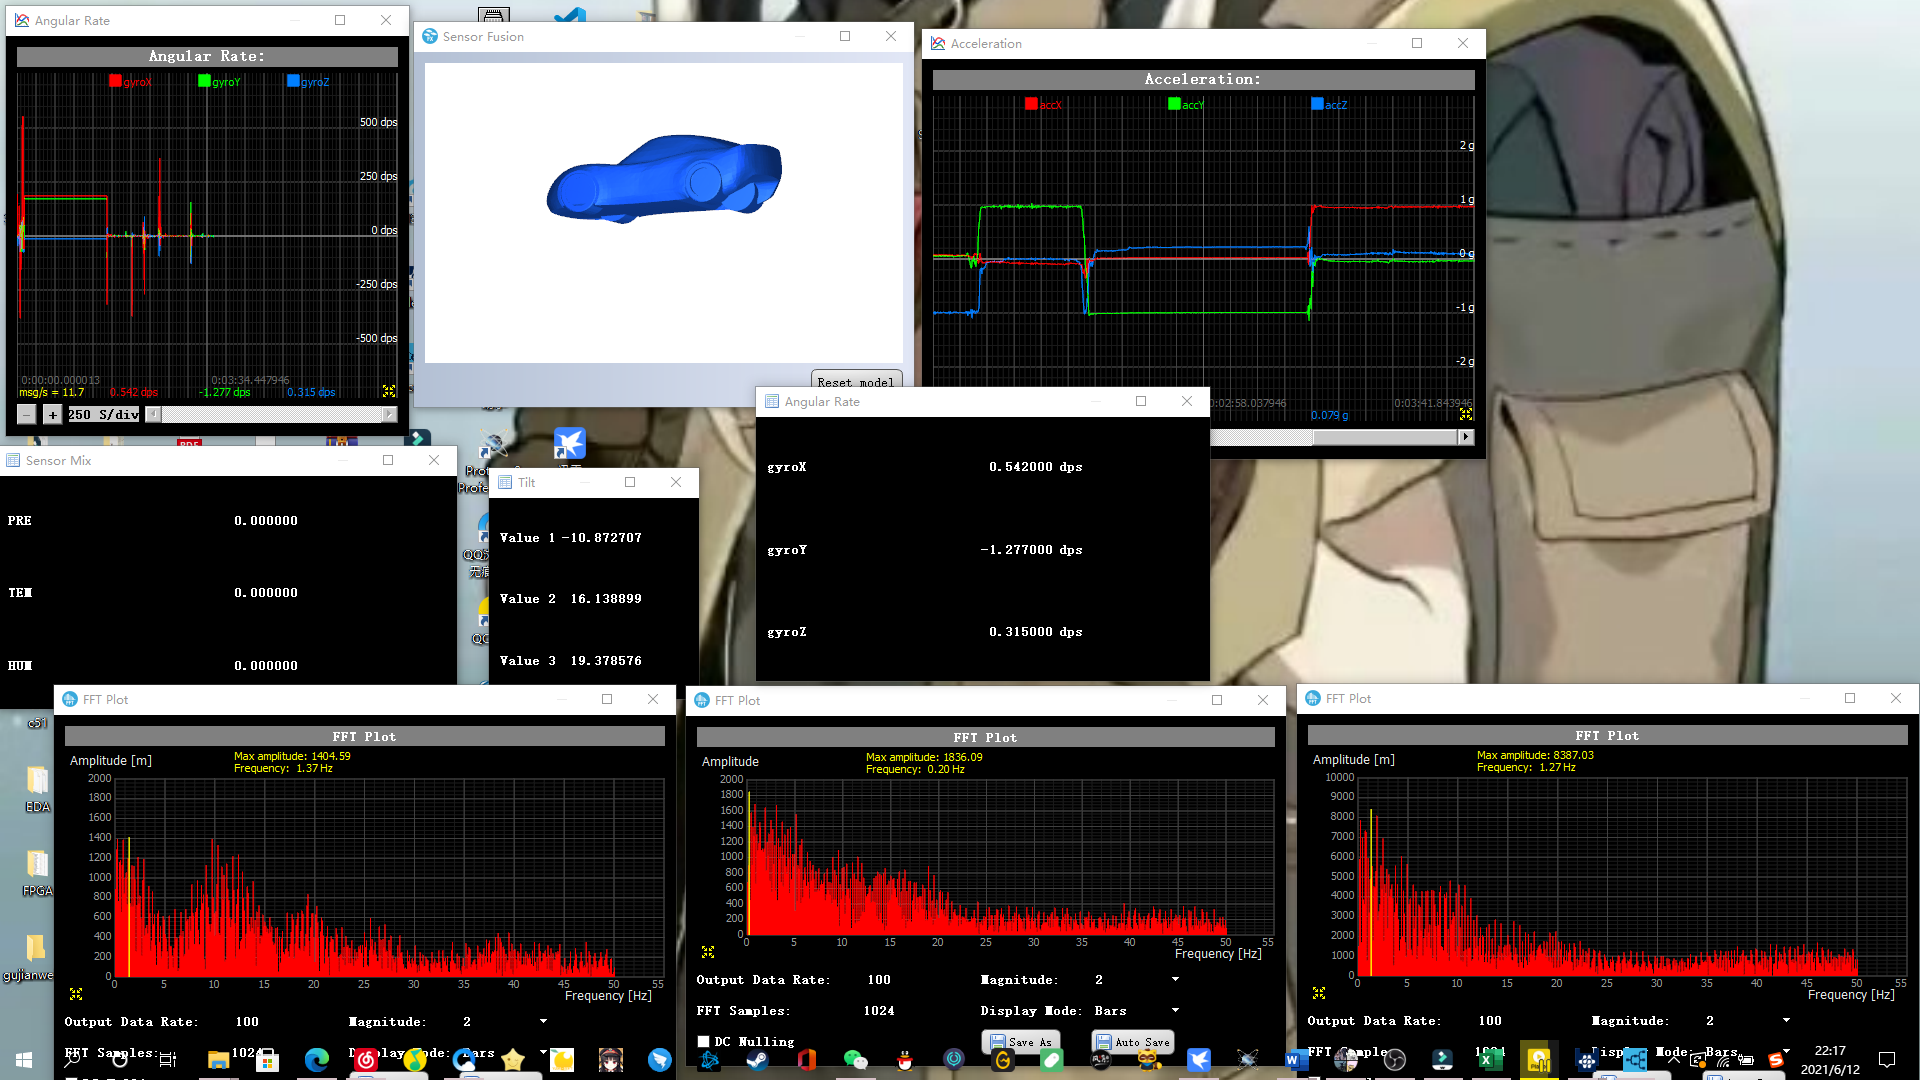Open File Explorer from the taskbar
This screenshot has height=1080, width=1920.
coord(218,1060)
